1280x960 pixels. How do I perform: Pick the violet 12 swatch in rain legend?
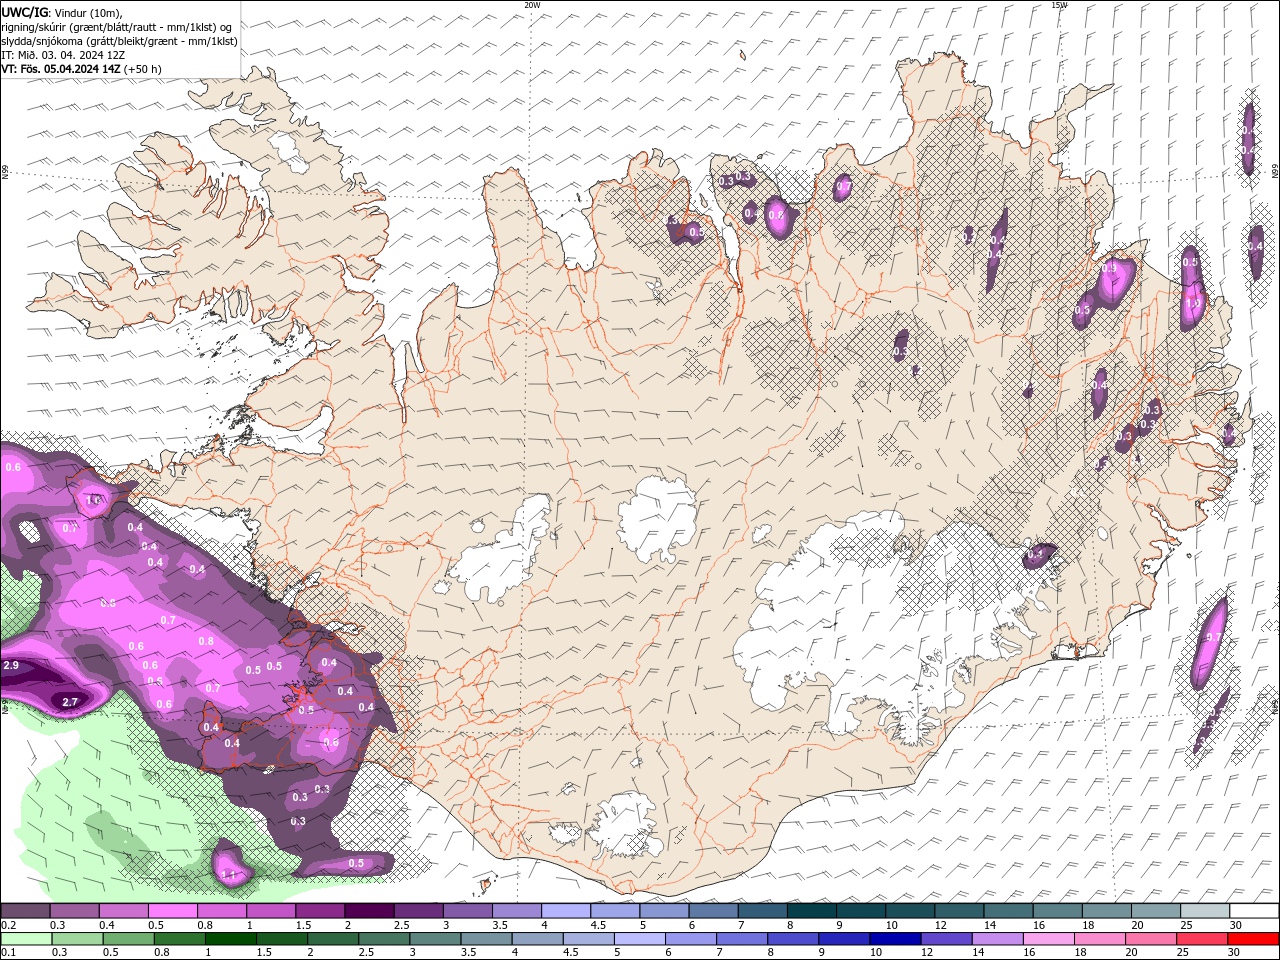coord(945,939)
